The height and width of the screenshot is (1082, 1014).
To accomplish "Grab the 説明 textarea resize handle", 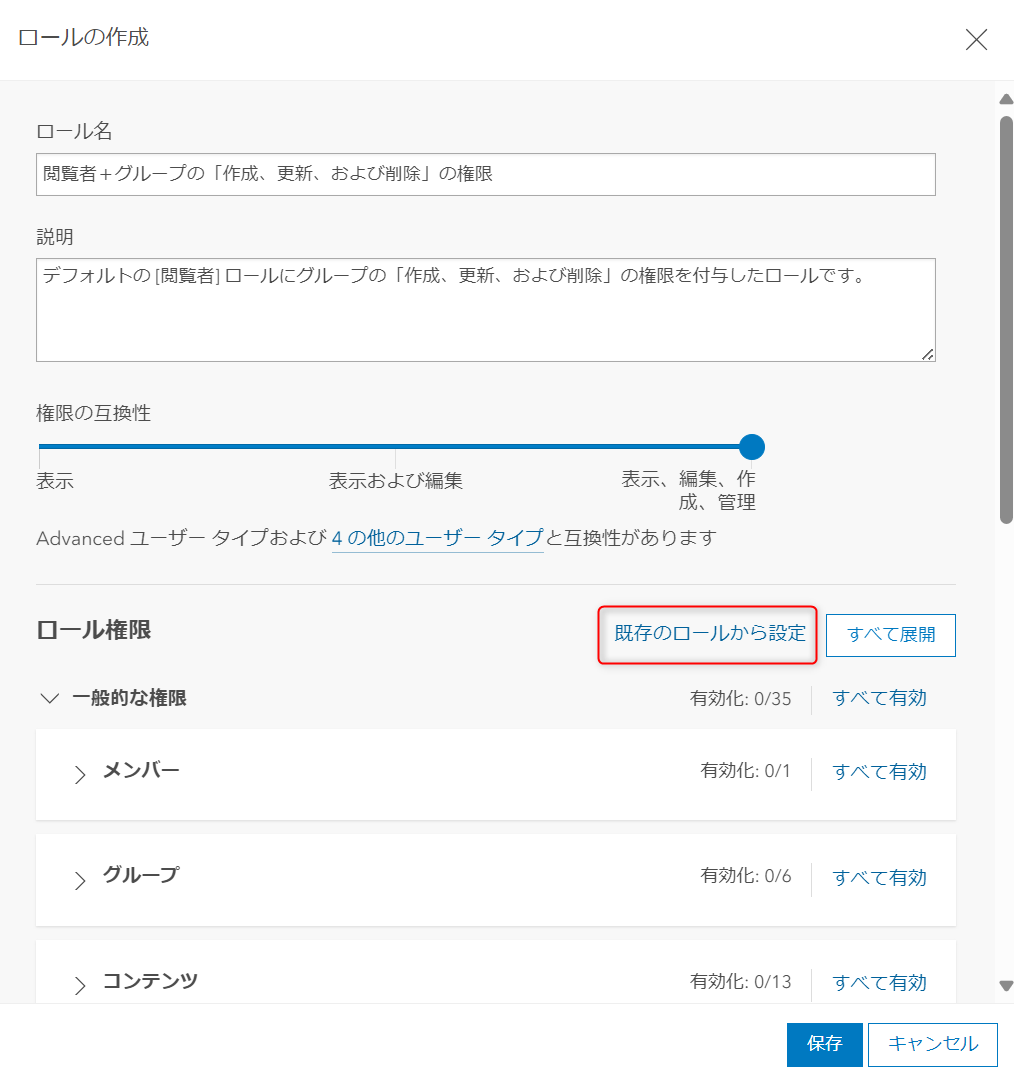I will pos(928,354).
